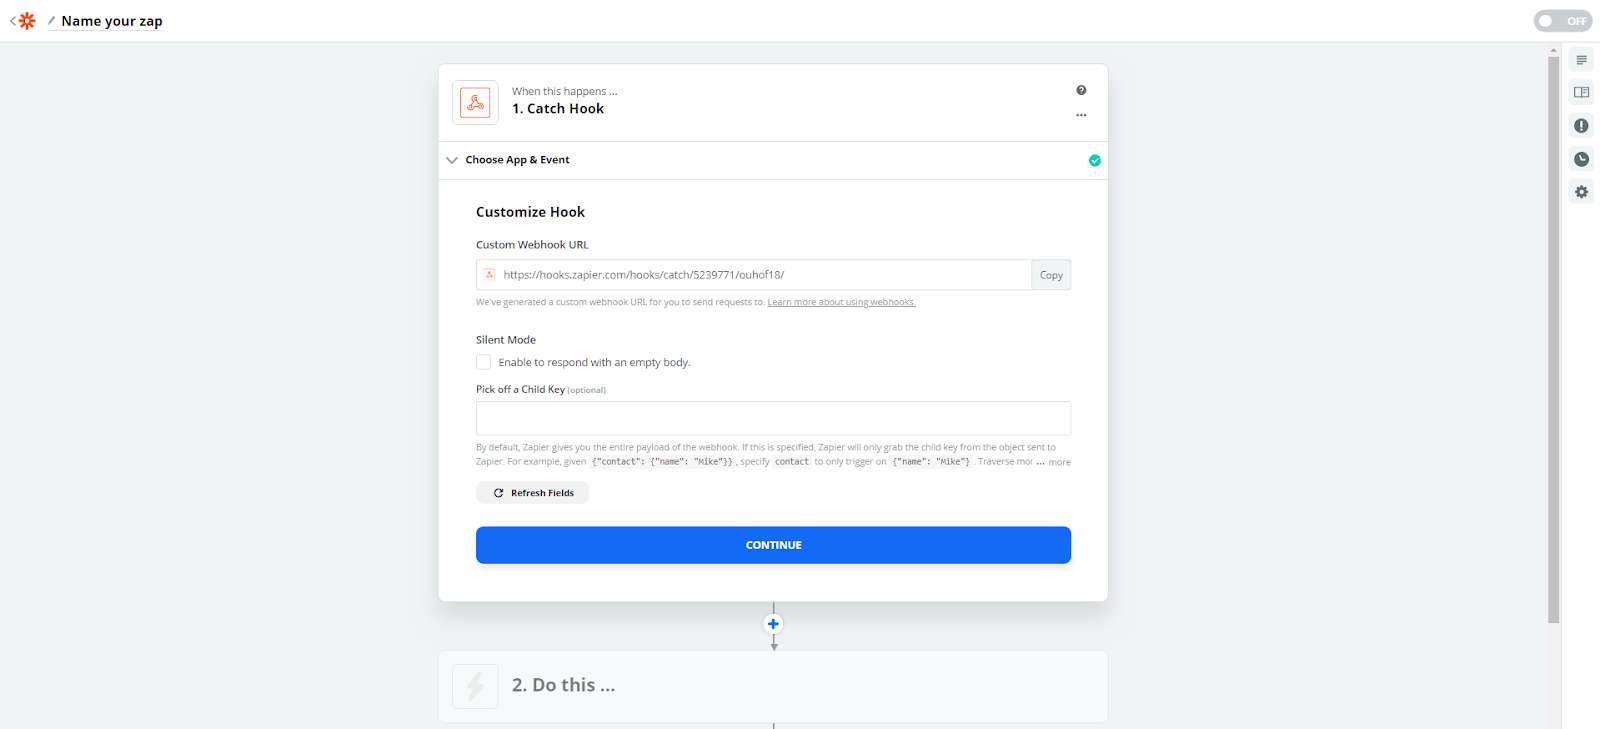Enable Silent Mode empty body checkbox

coord(484,362)
